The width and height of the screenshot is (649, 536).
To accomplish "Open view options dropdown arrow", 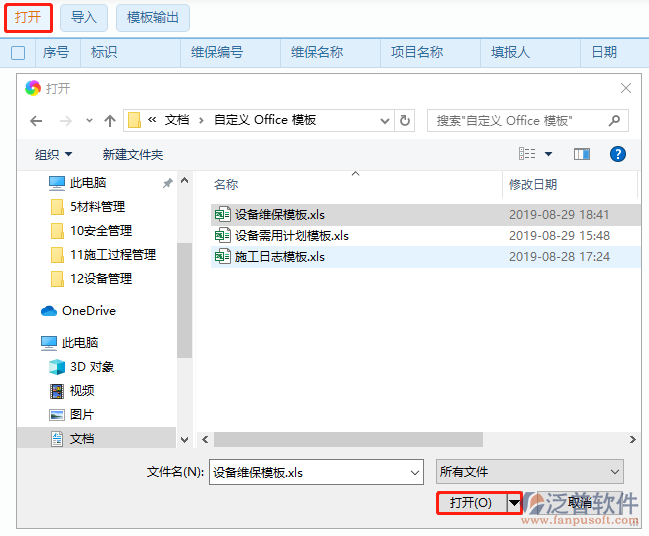I will point(548,154).
